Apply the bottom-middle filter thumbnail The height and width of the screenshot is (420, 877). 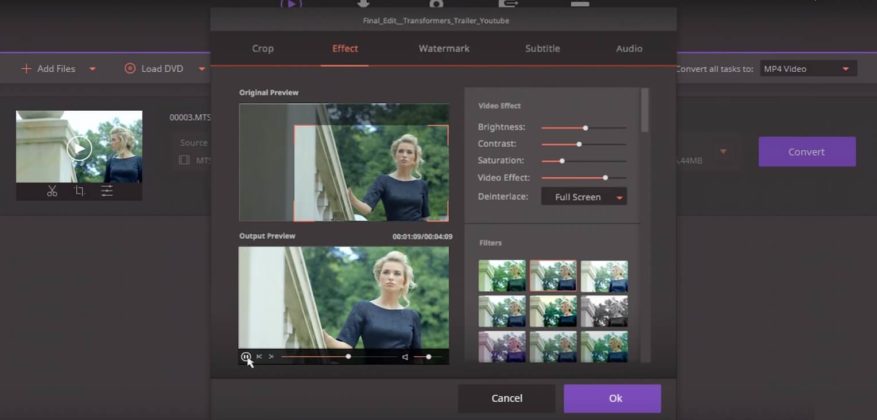coord(553,347)
